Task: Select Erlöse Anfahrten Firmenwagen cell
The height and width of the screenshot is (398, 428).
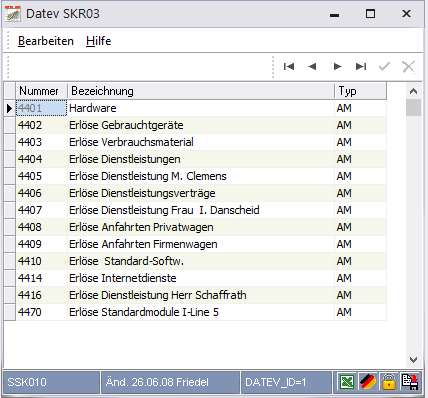Action: (x=201, y=244)
